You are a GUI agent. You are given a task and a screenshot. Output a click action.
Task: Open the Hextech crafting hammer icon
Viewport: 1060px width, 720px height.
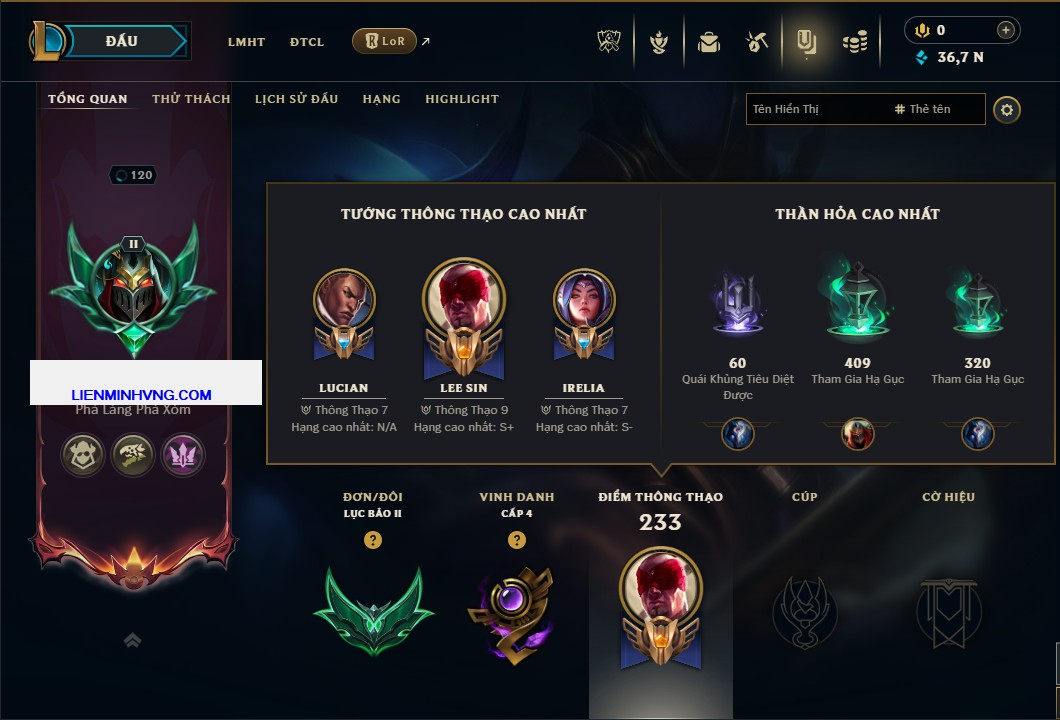tap(757, 43)
